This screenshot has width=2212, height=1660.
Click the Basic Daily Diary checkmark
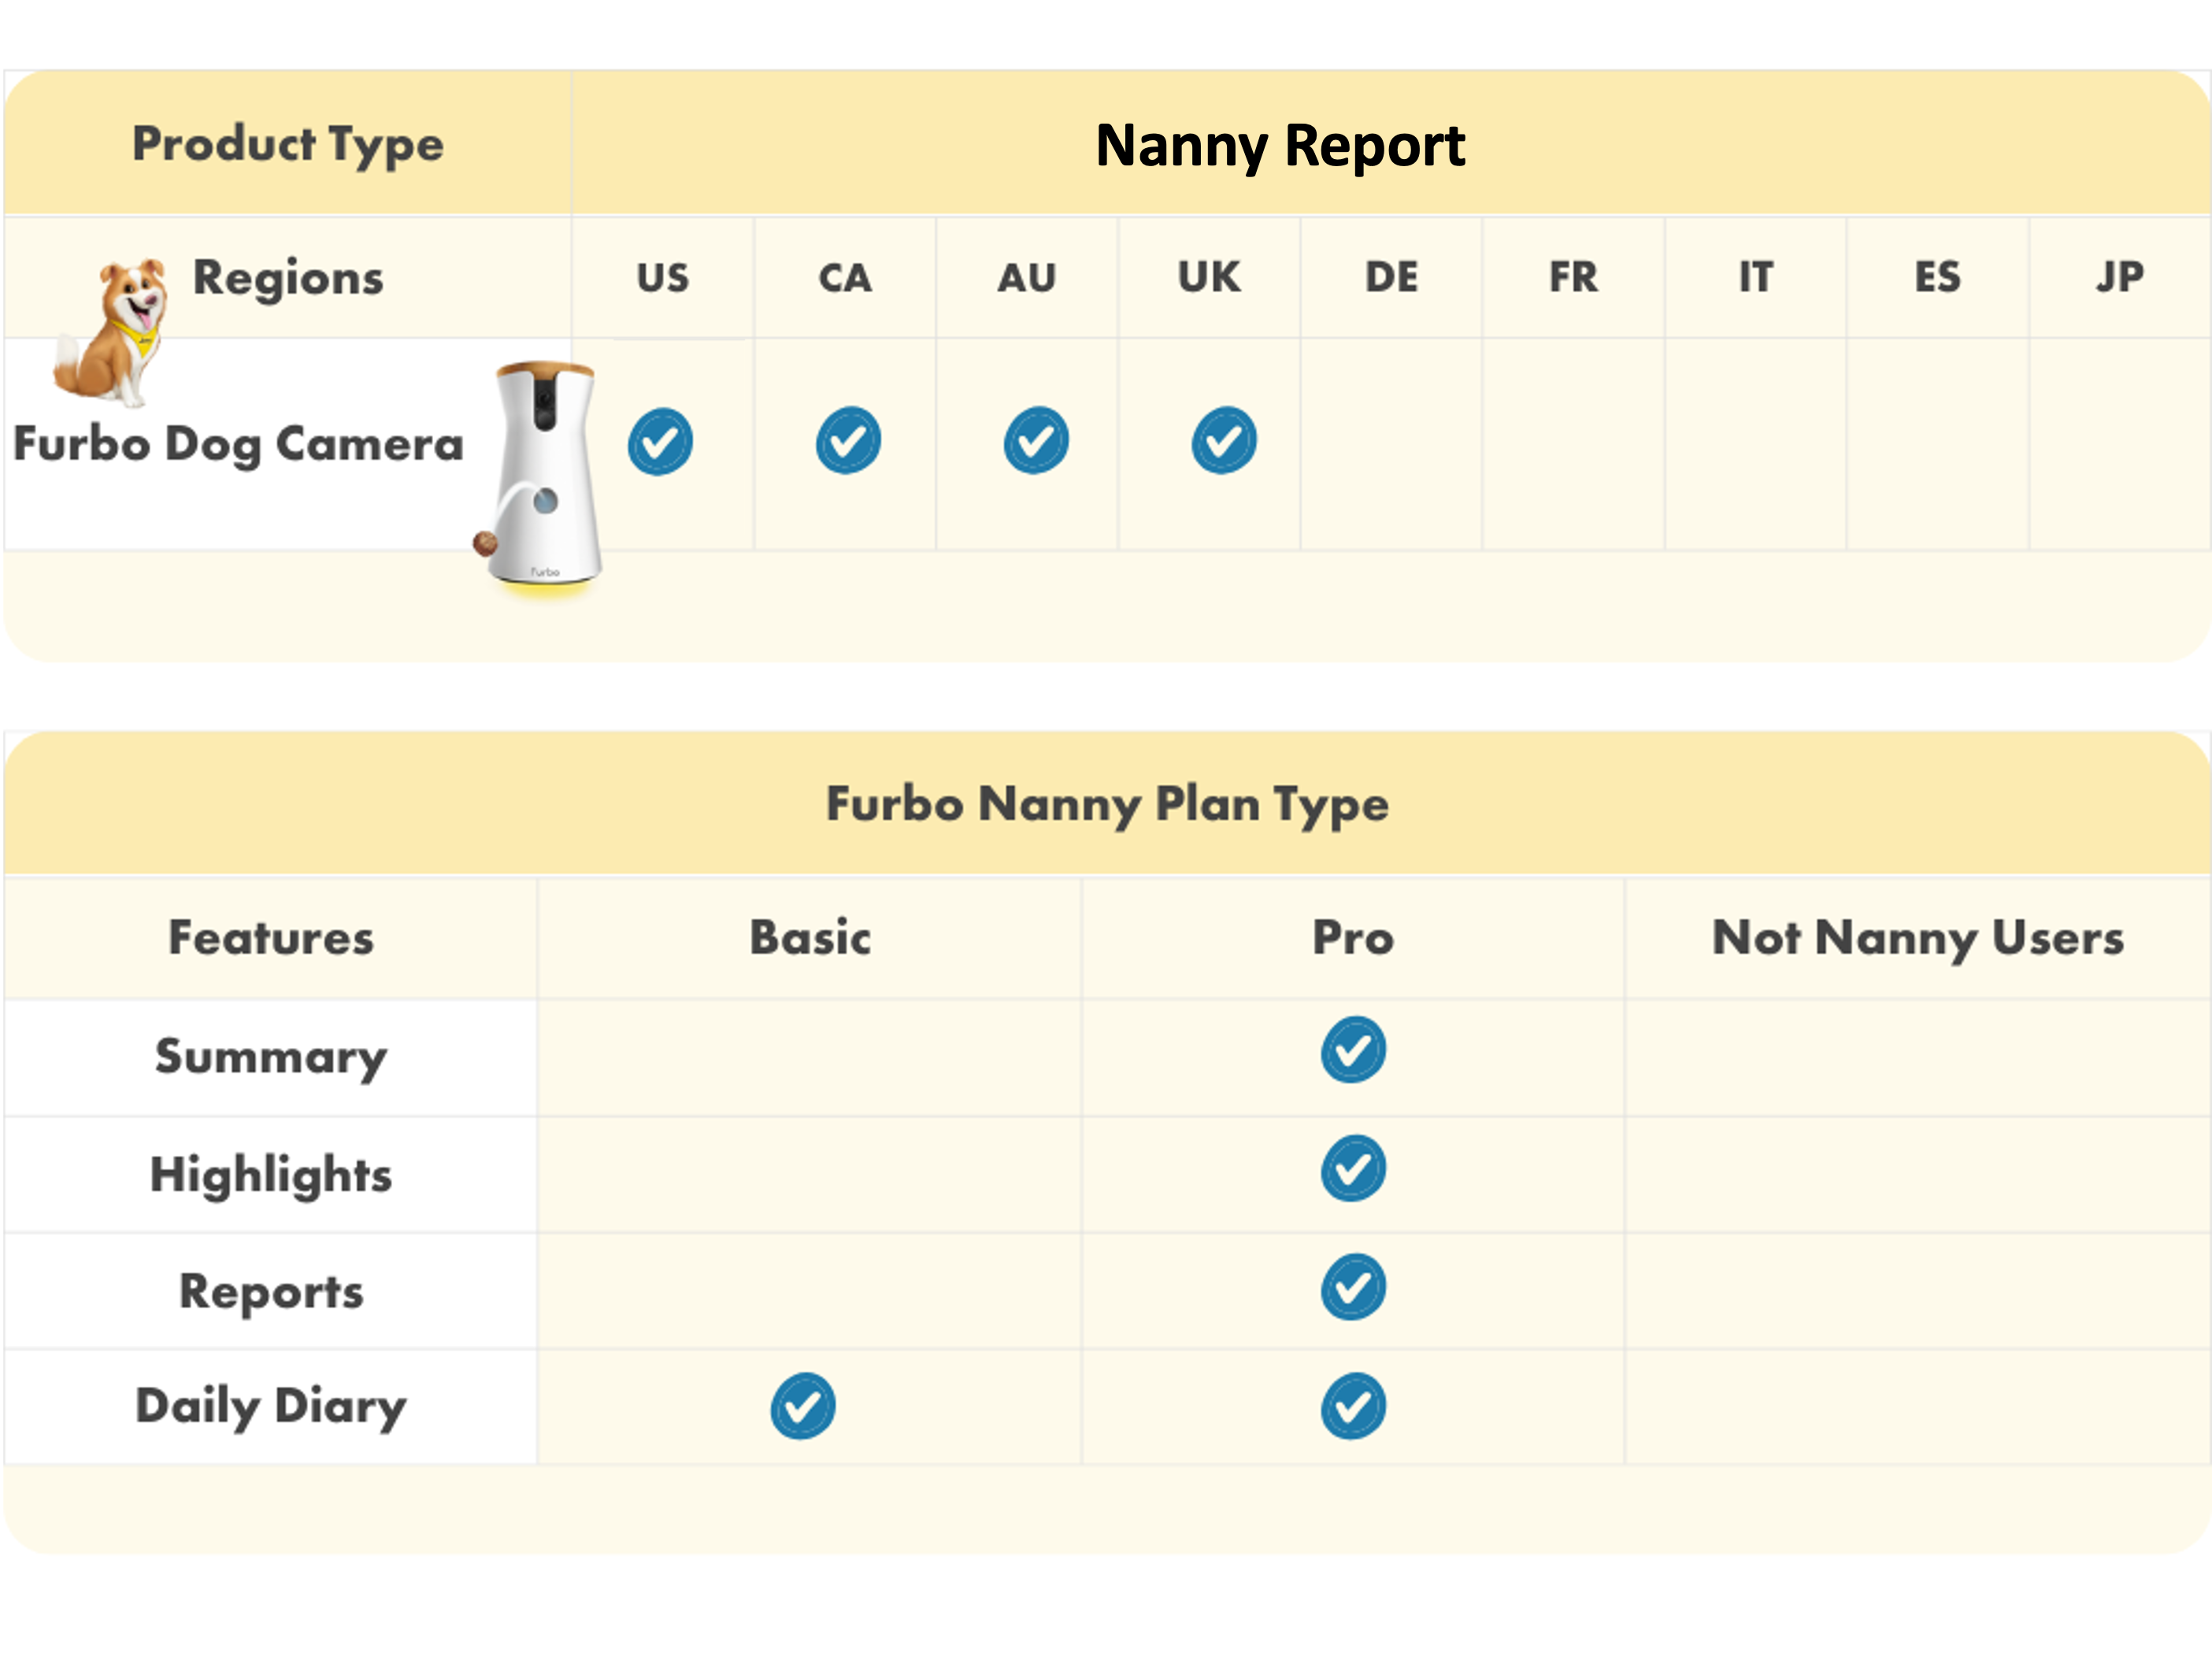(803, 1406)
